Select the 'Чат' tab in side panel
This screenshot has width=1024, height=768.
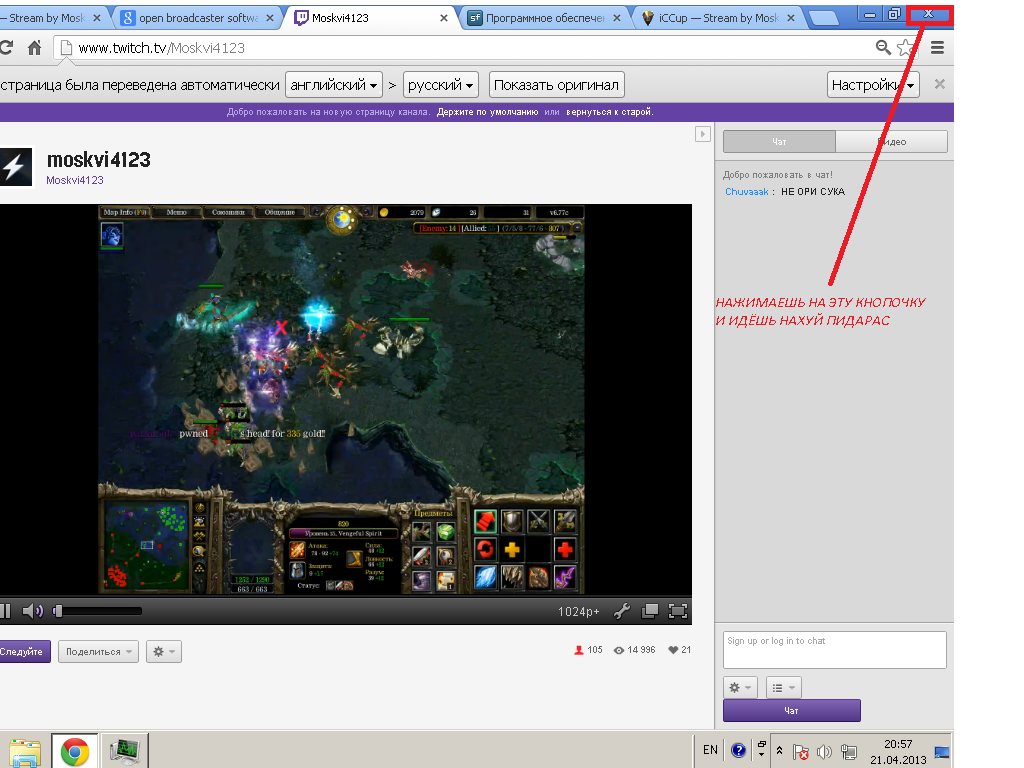(x=779, y=142)
